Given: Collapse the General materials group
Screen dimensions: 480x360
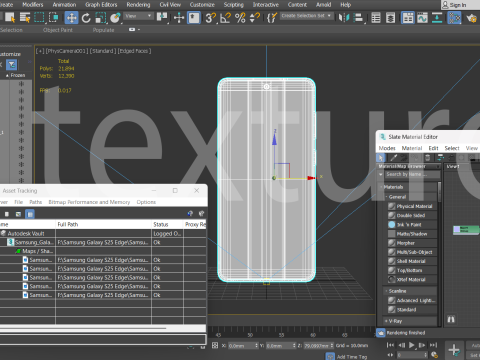Looking at the screenshot, I should coord(387,197).
